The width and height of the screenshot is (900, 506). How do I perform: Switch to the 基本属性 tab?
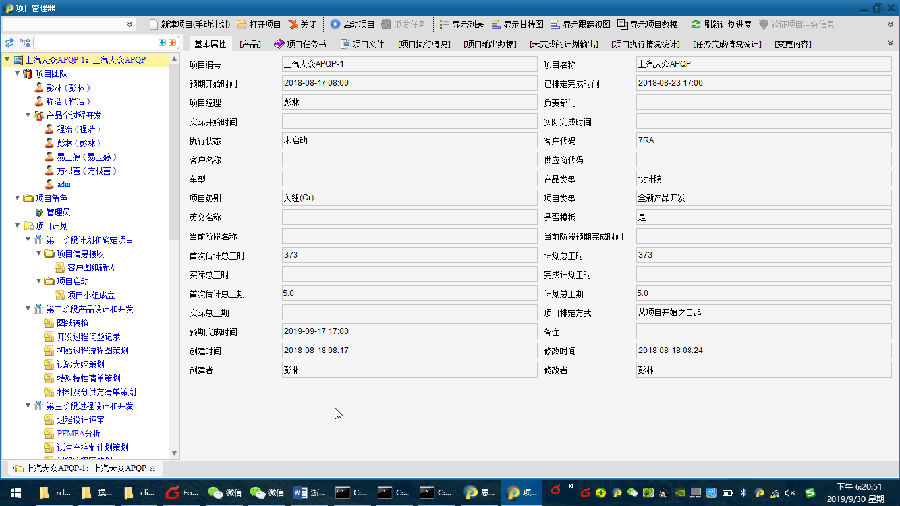click(209, 44)
